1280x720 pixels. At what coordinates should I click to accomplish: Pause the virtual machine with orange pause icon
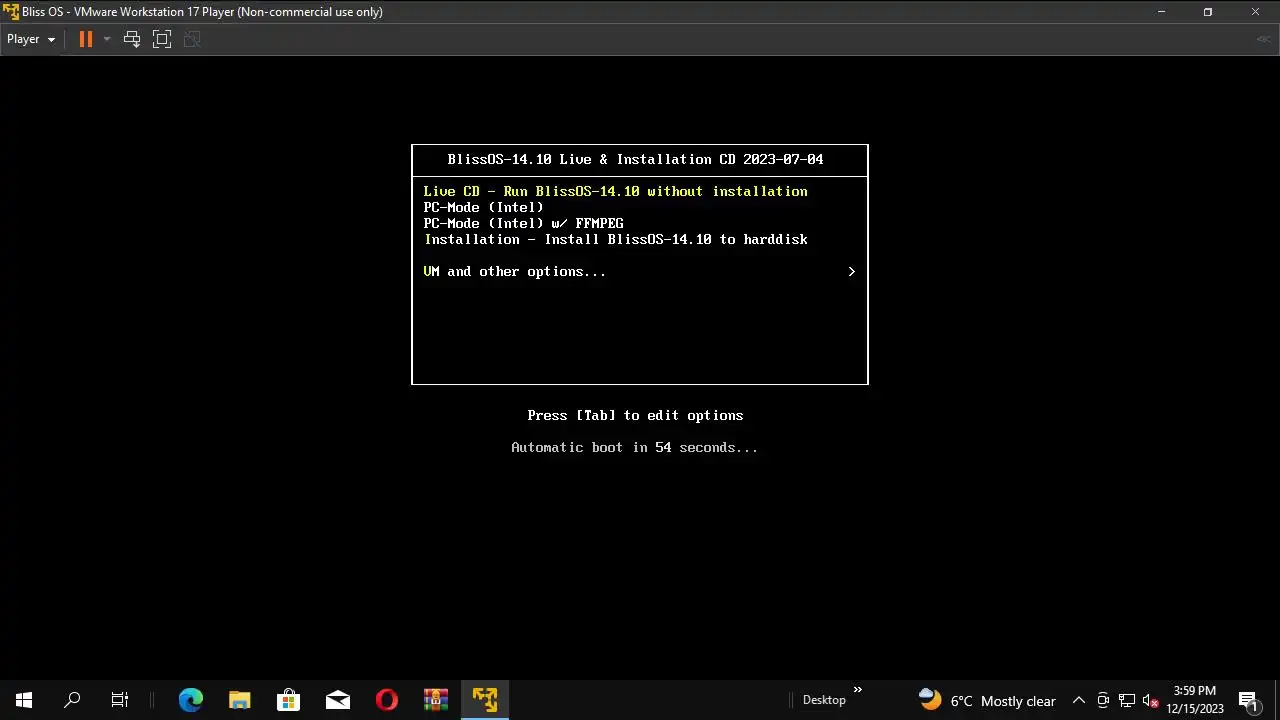(85, 39)
